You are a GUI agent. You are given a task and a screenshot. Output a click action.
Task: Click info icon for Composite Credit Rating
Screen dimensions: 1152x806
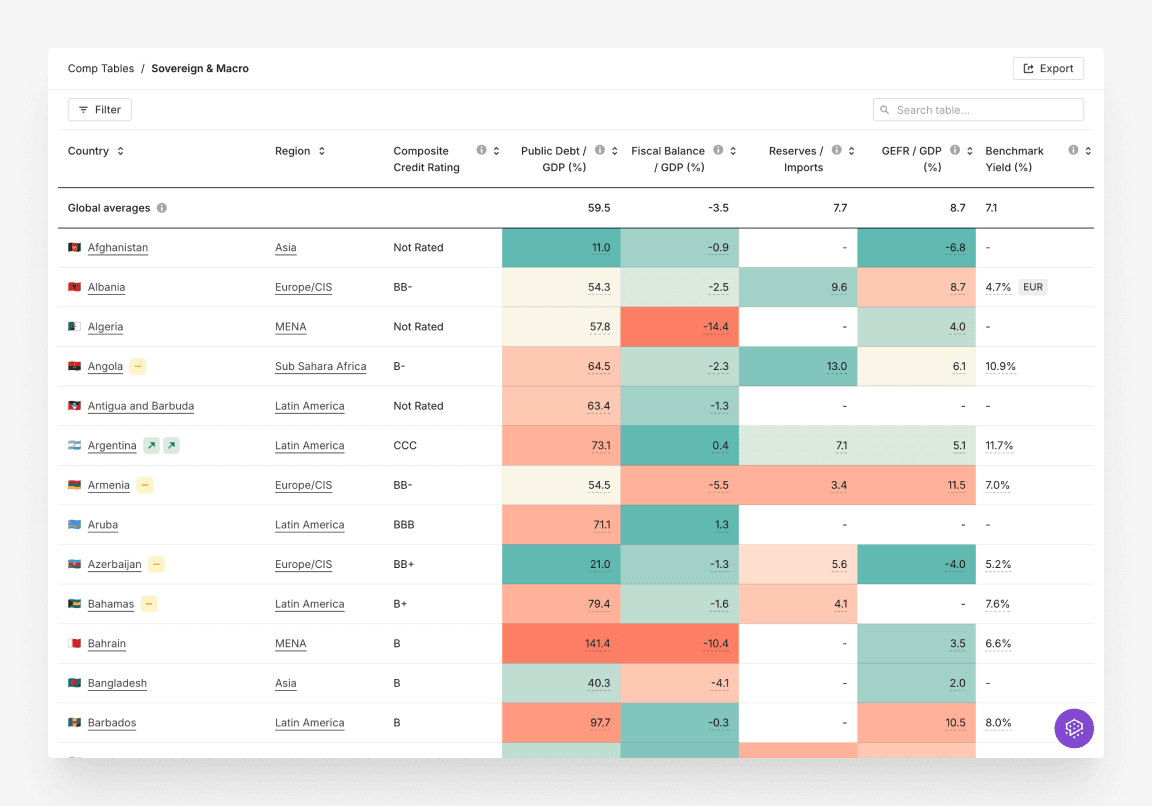coord(481,150)
